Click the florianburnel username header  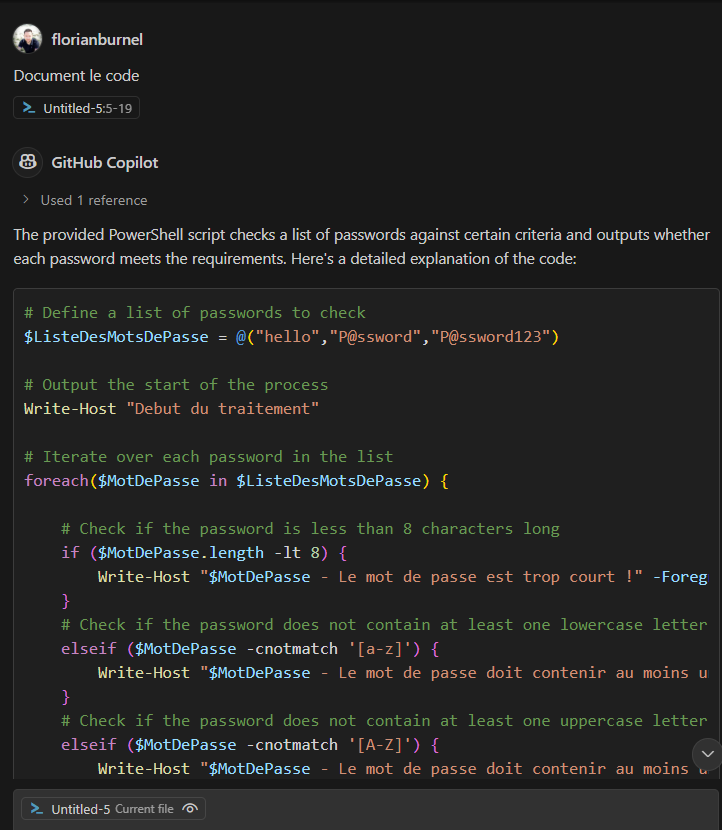pos(97,39)
